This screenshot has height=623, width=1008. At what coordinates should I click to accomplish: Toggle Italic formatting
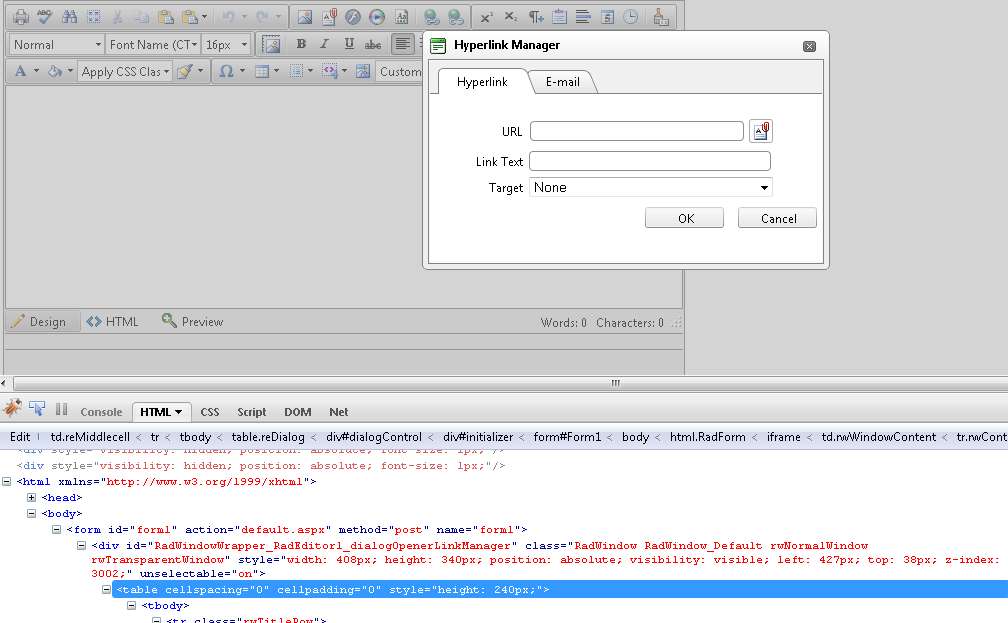click(x=325, y=44)
